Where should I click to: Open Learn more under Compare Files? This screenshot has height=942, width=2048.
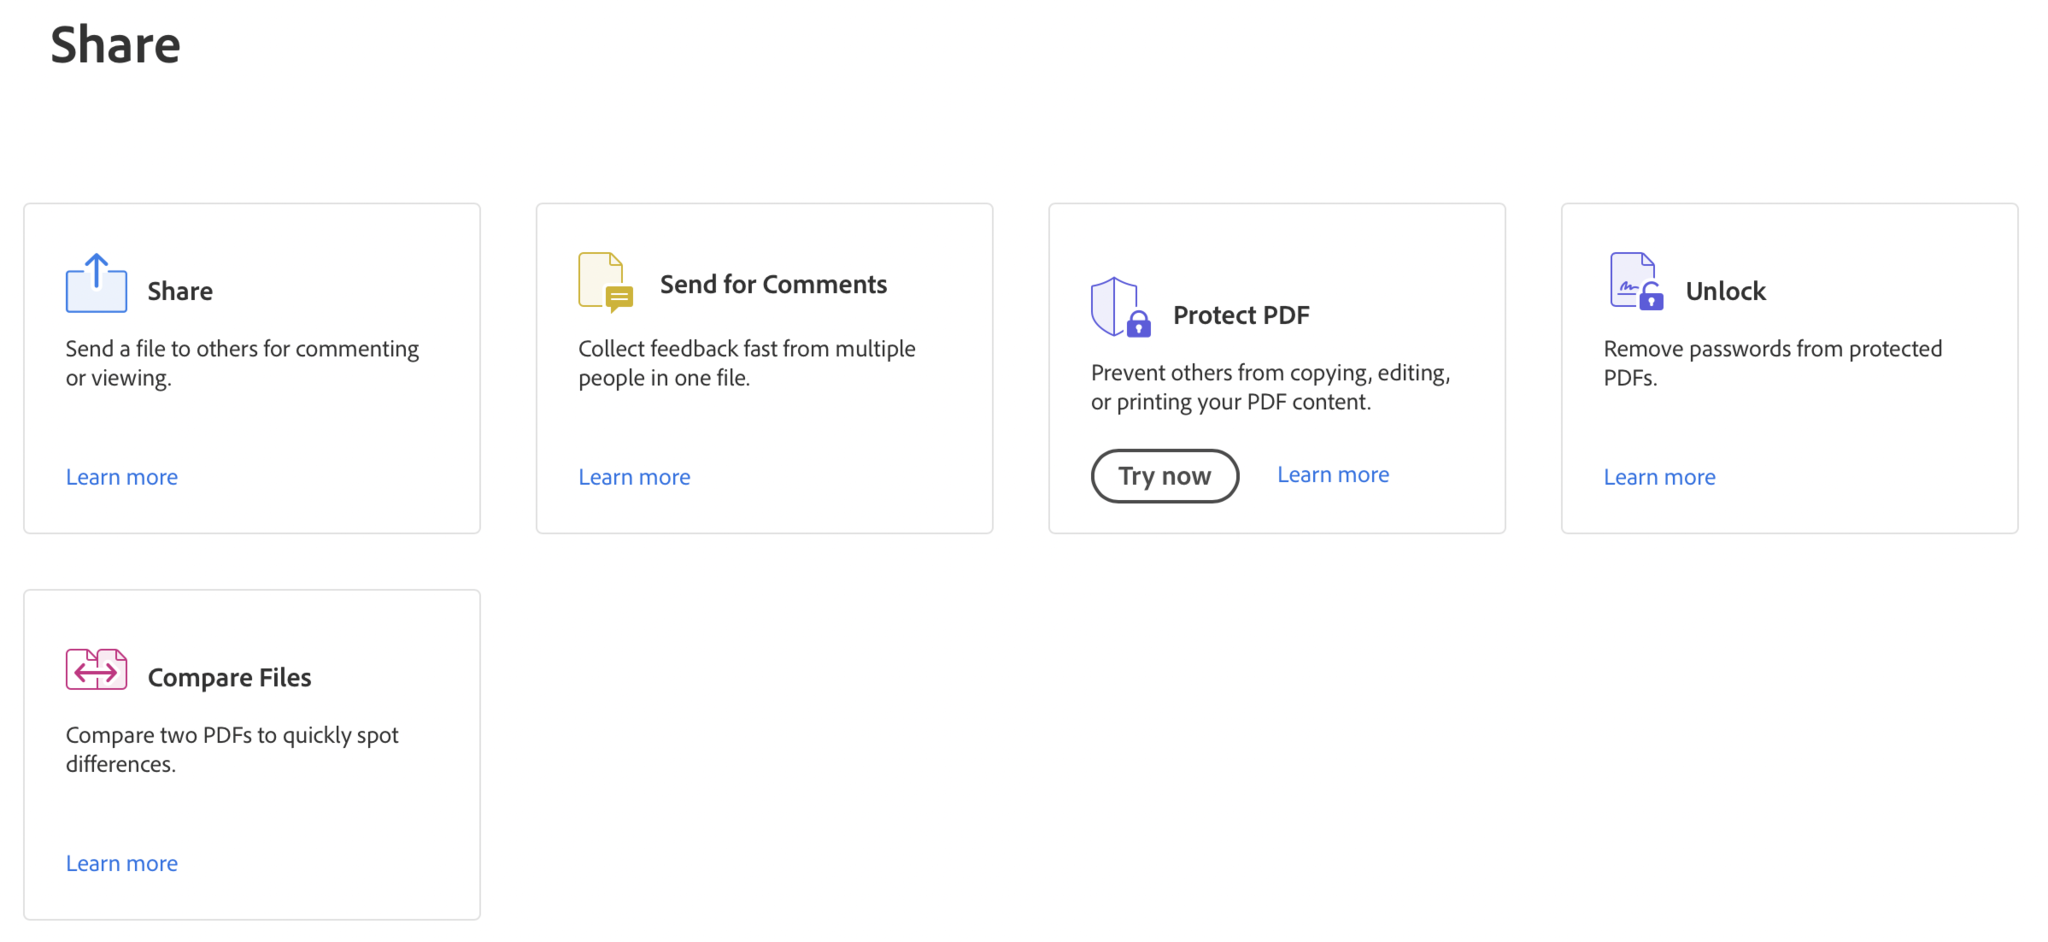click(x=122, y=863)
